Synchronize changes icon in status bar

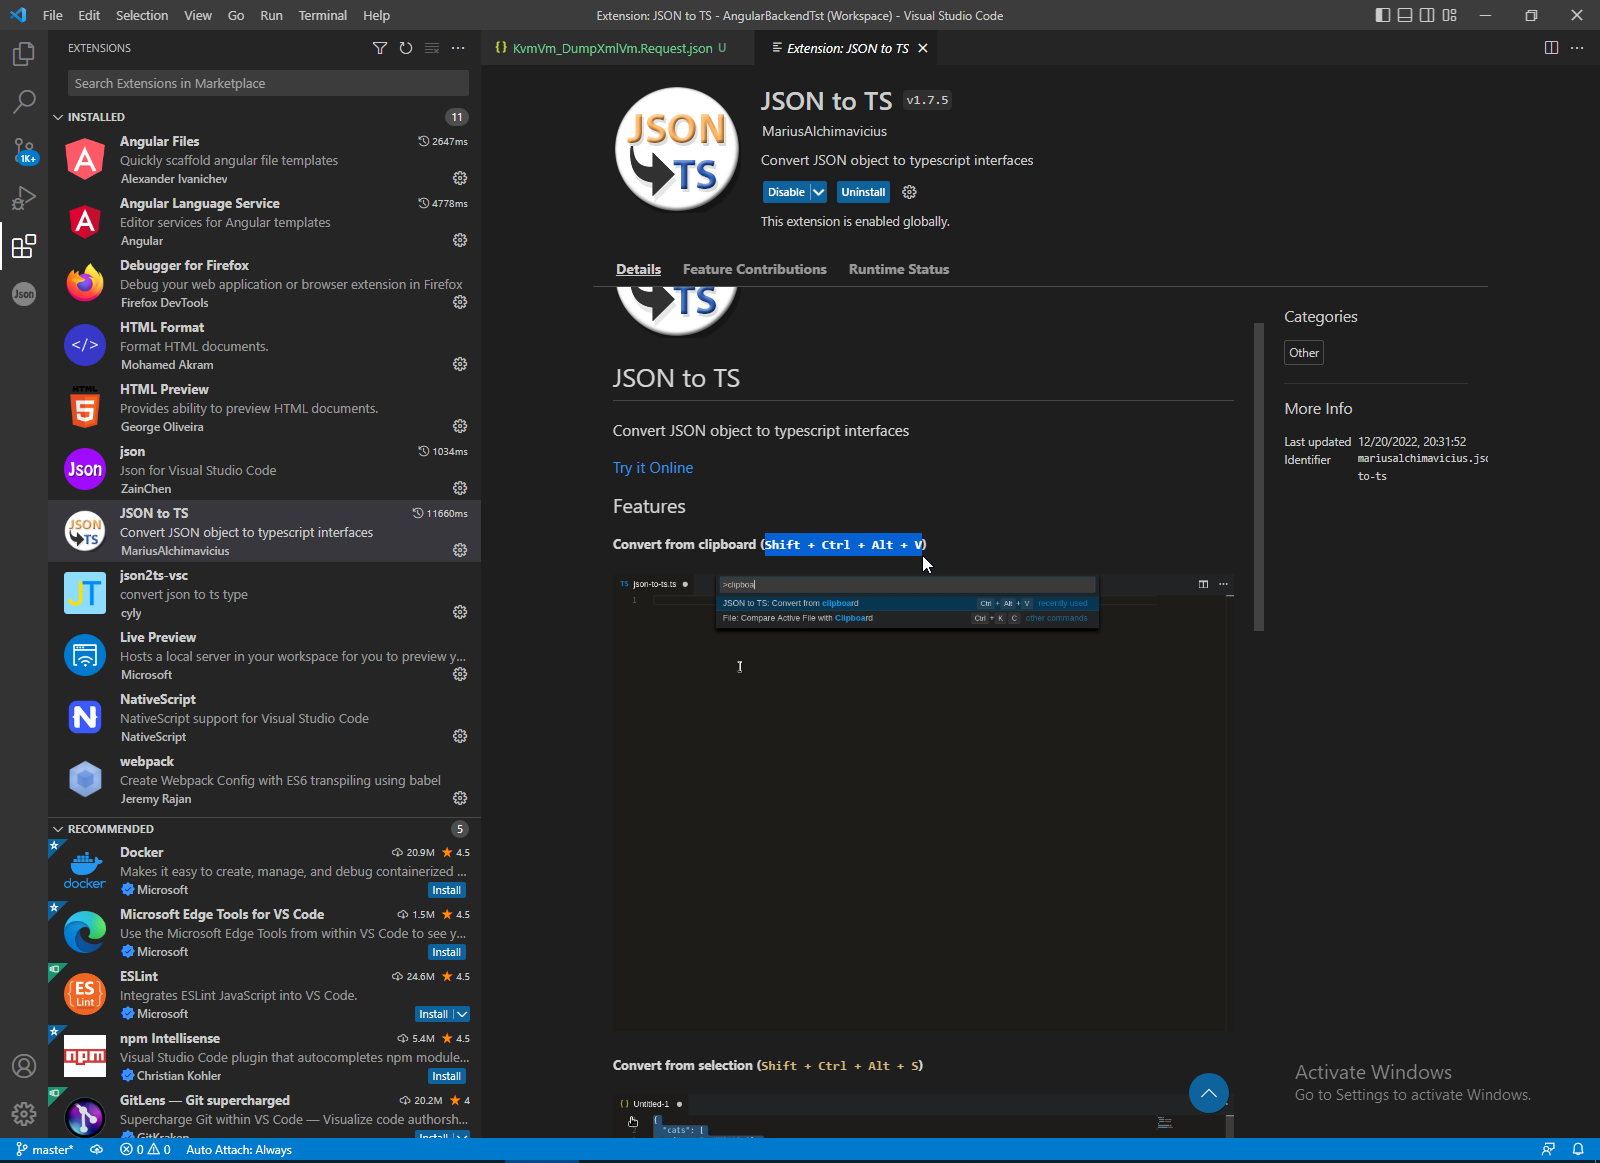(x=96, y=1150)
